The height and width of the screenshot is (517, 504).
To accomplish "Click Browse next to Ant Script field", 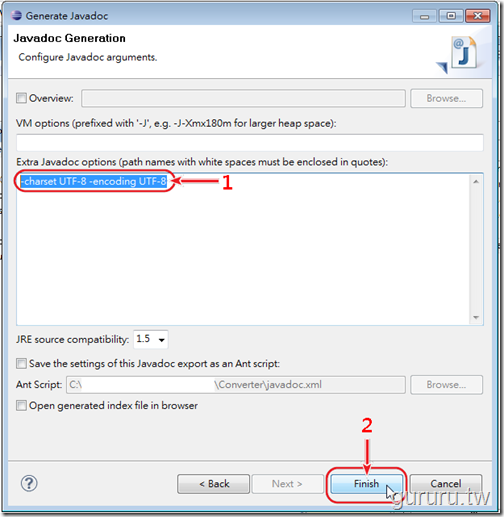I will [x=446, y=385].
